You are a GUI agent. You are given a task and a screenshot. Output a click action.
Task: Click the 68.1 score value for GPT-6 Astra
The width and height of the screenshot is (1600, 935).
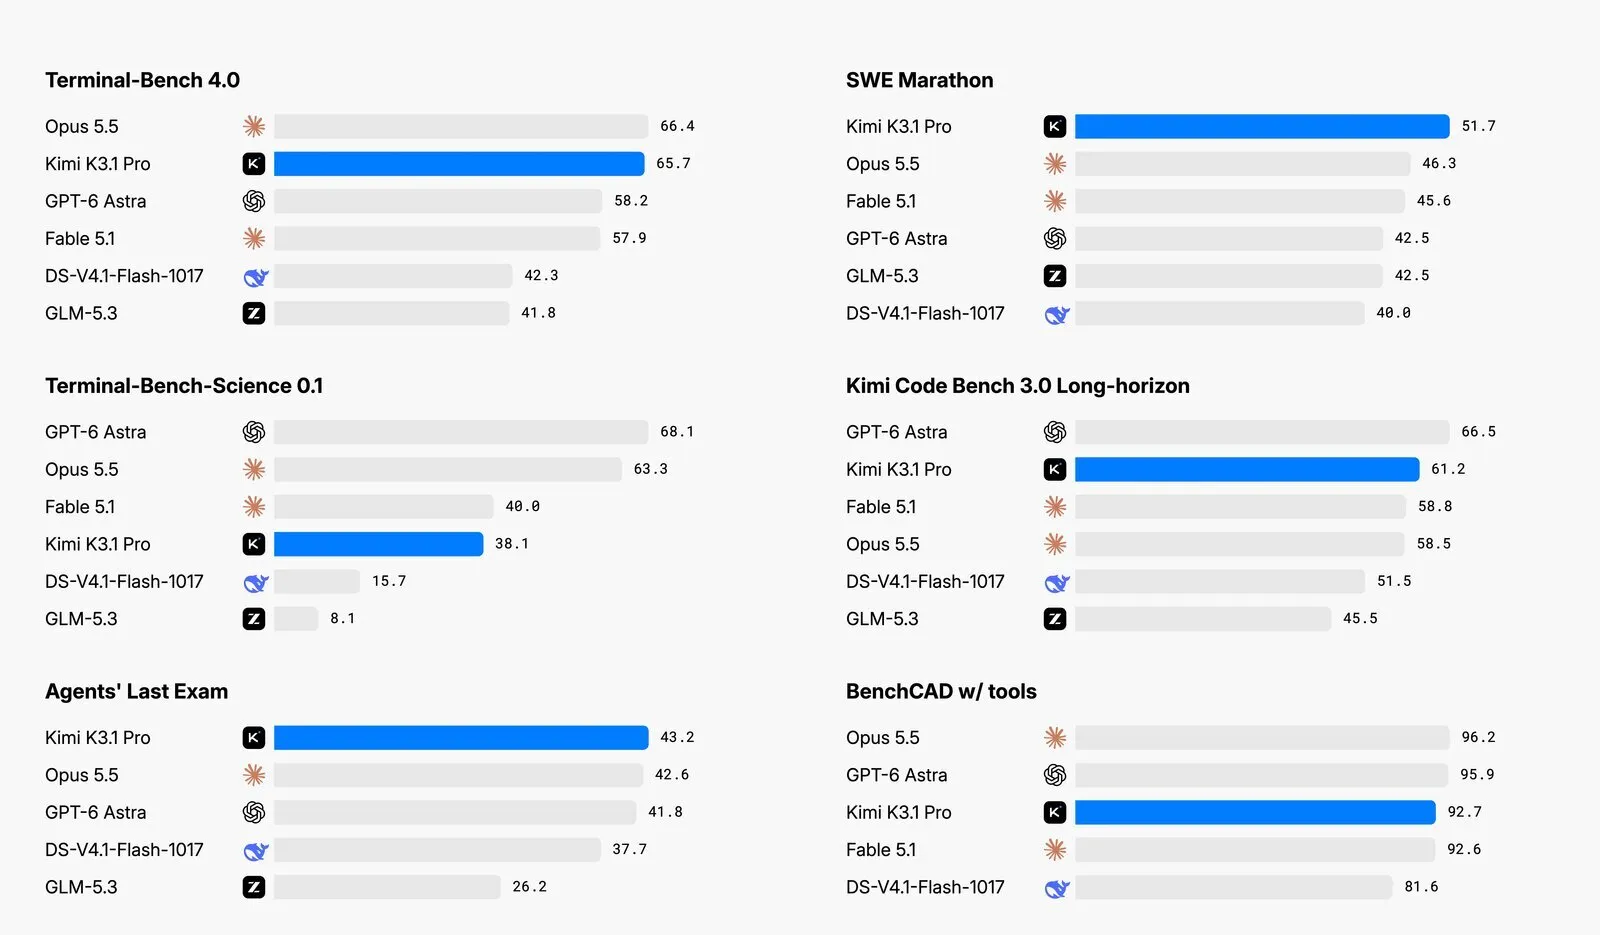[677, 432]
